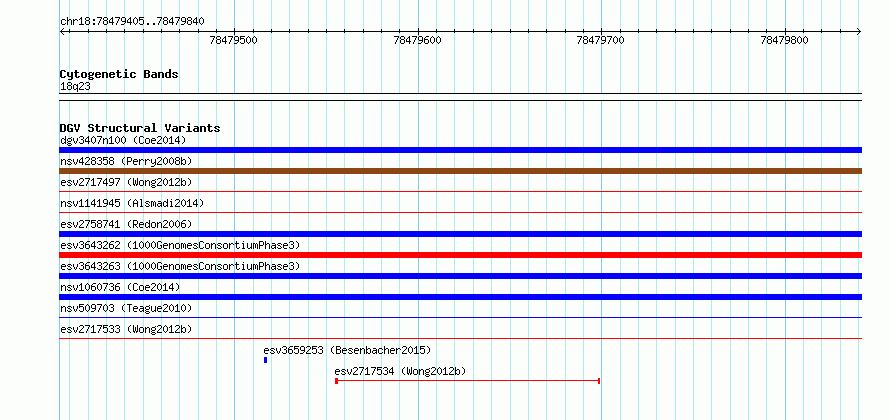Click the 78479600 ruler position

pyautogui.click(x=417, y=40)
